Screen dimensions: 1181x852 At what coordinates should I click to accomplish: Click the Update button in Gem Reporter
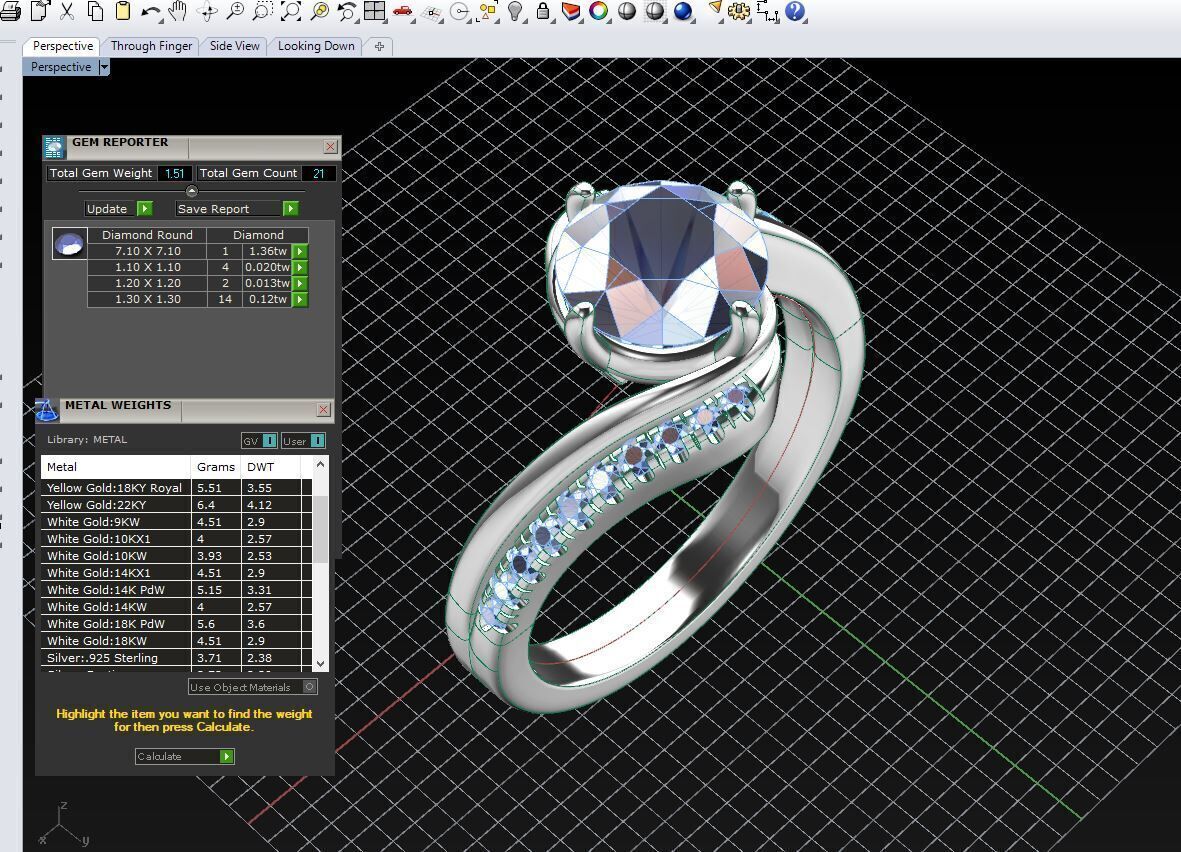click(x=119, y=209)
